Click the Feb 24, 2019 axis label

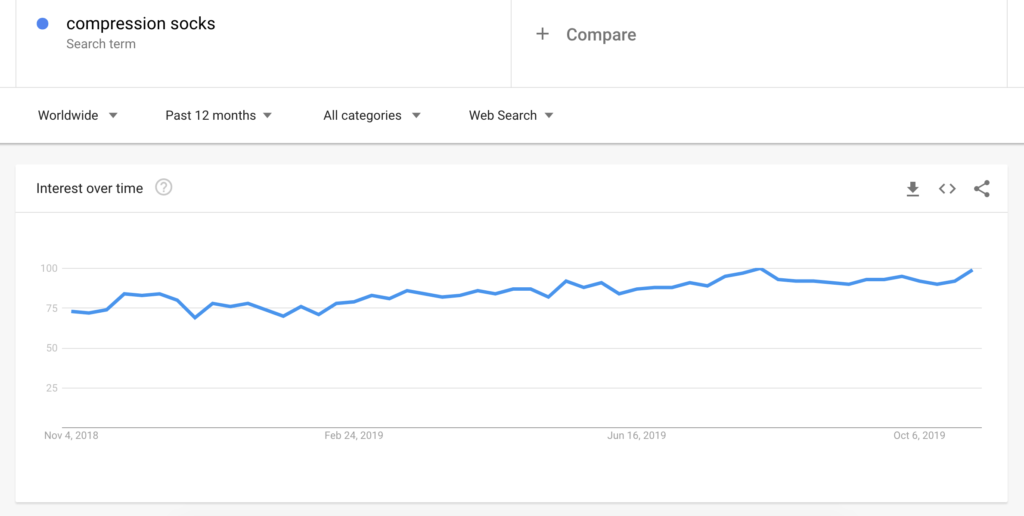(354, 435)
